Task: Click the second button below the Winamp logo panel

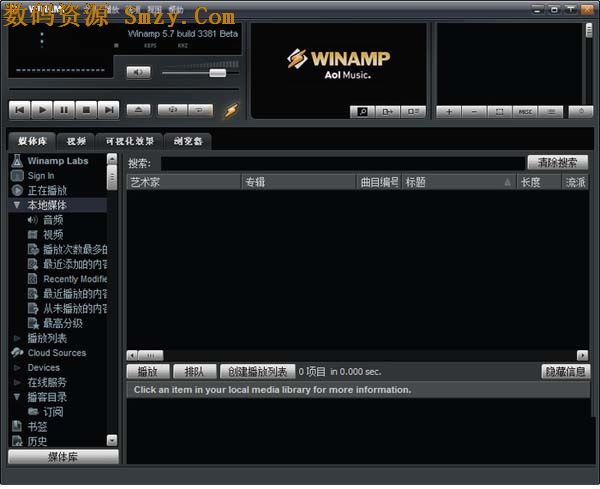Action: (388, 112)
